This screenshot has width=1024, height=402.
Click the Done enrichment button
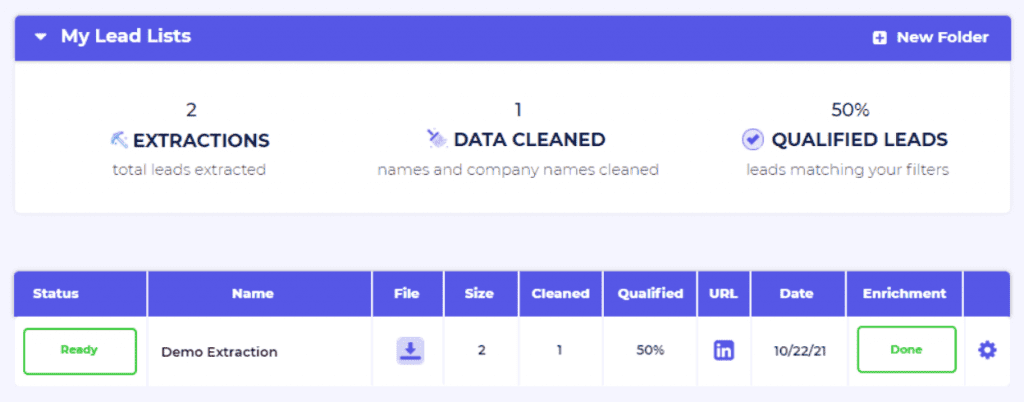(x=906, y=350)
